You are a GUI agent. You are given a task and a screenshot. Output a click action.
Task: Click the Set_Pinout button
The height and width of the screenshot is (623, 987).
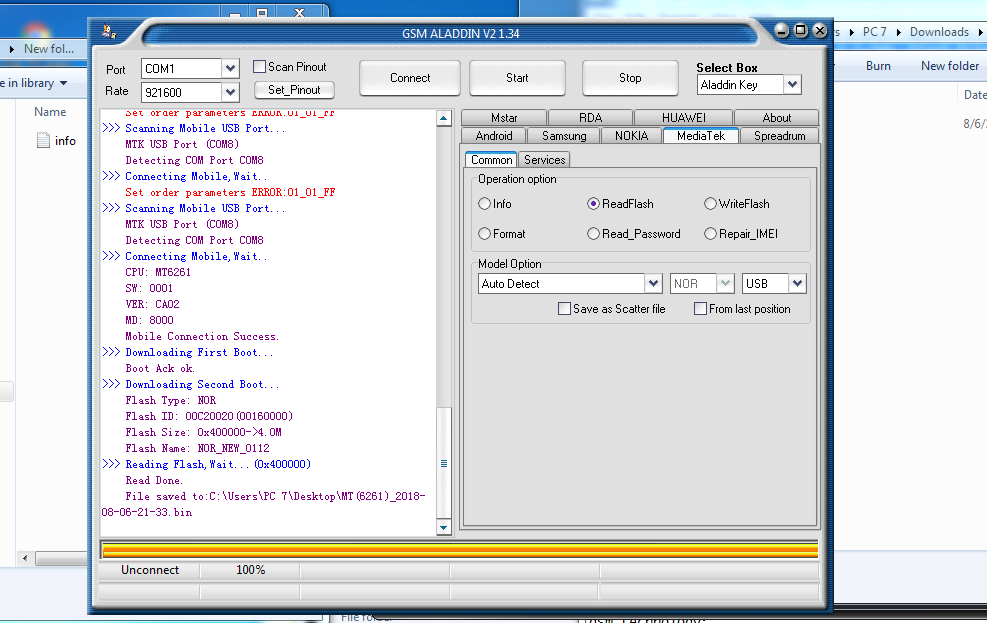[294, 90]
